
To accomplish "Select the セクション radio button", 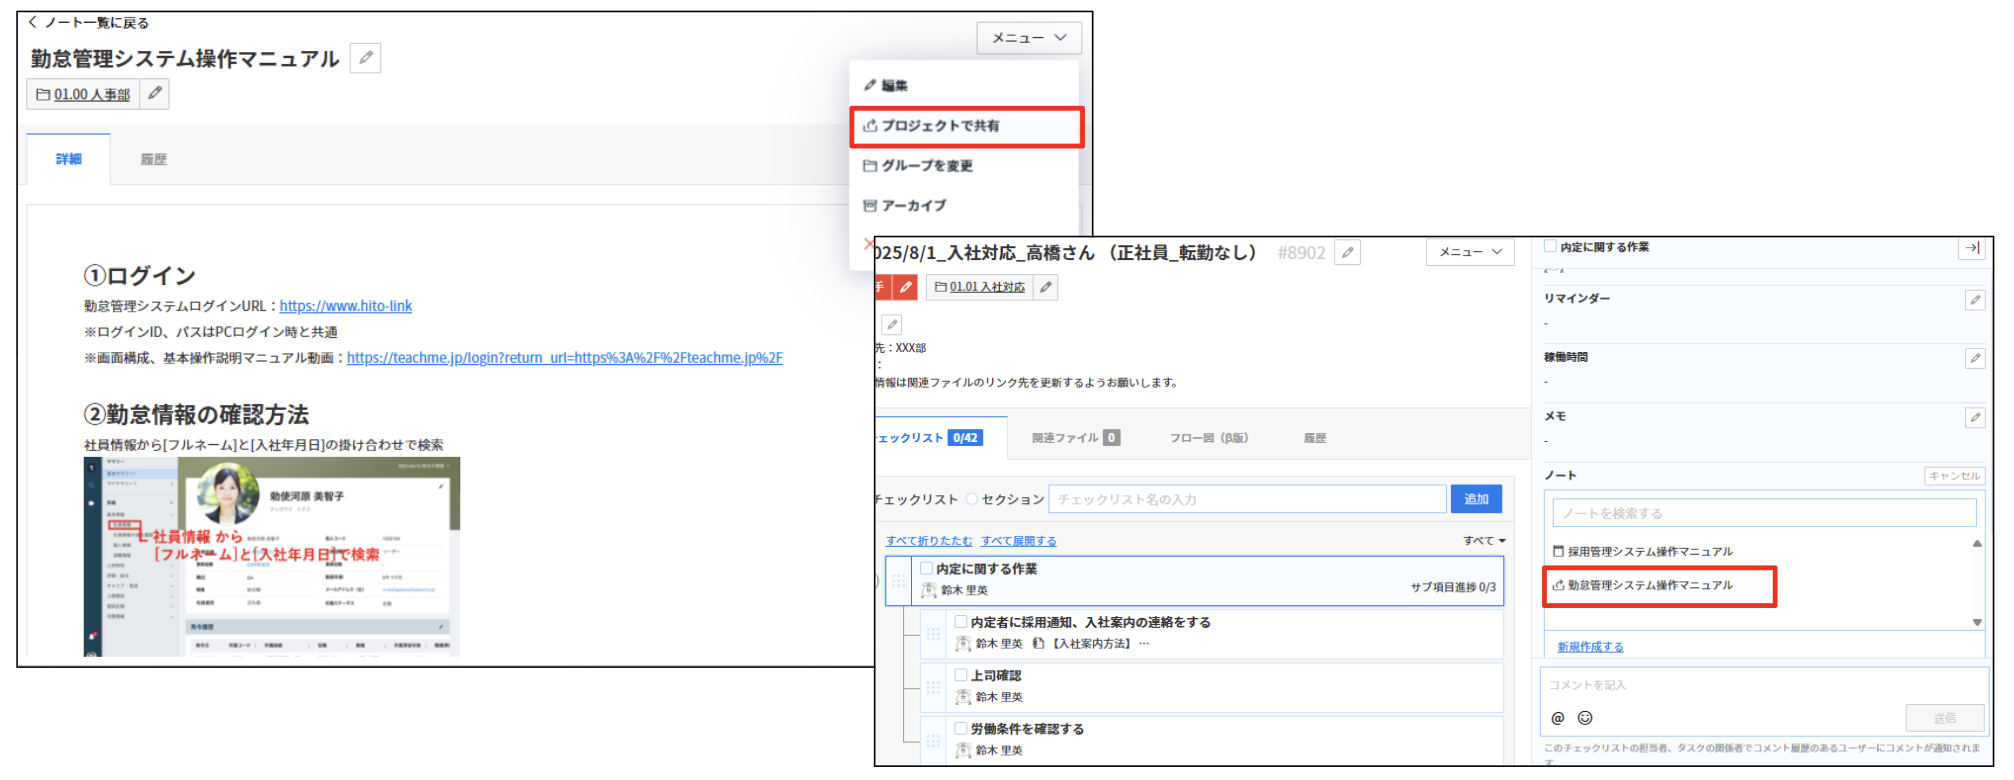I will (x=971, y=499).
